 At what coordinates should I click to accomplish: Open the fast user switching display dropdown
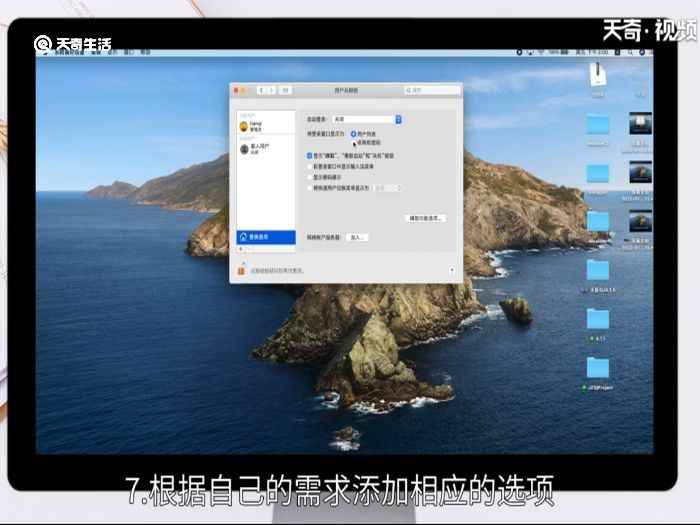[388, 188]
